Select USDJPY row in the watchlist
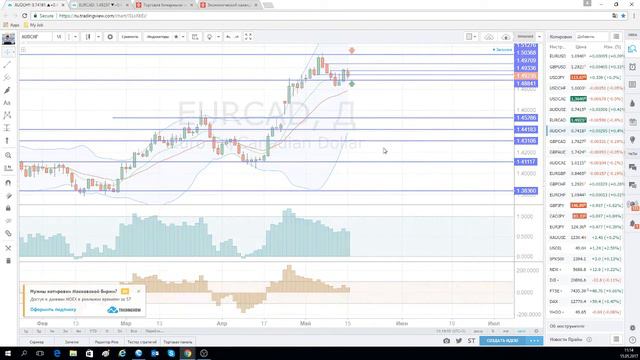The image size is (640, 360). 585,78
